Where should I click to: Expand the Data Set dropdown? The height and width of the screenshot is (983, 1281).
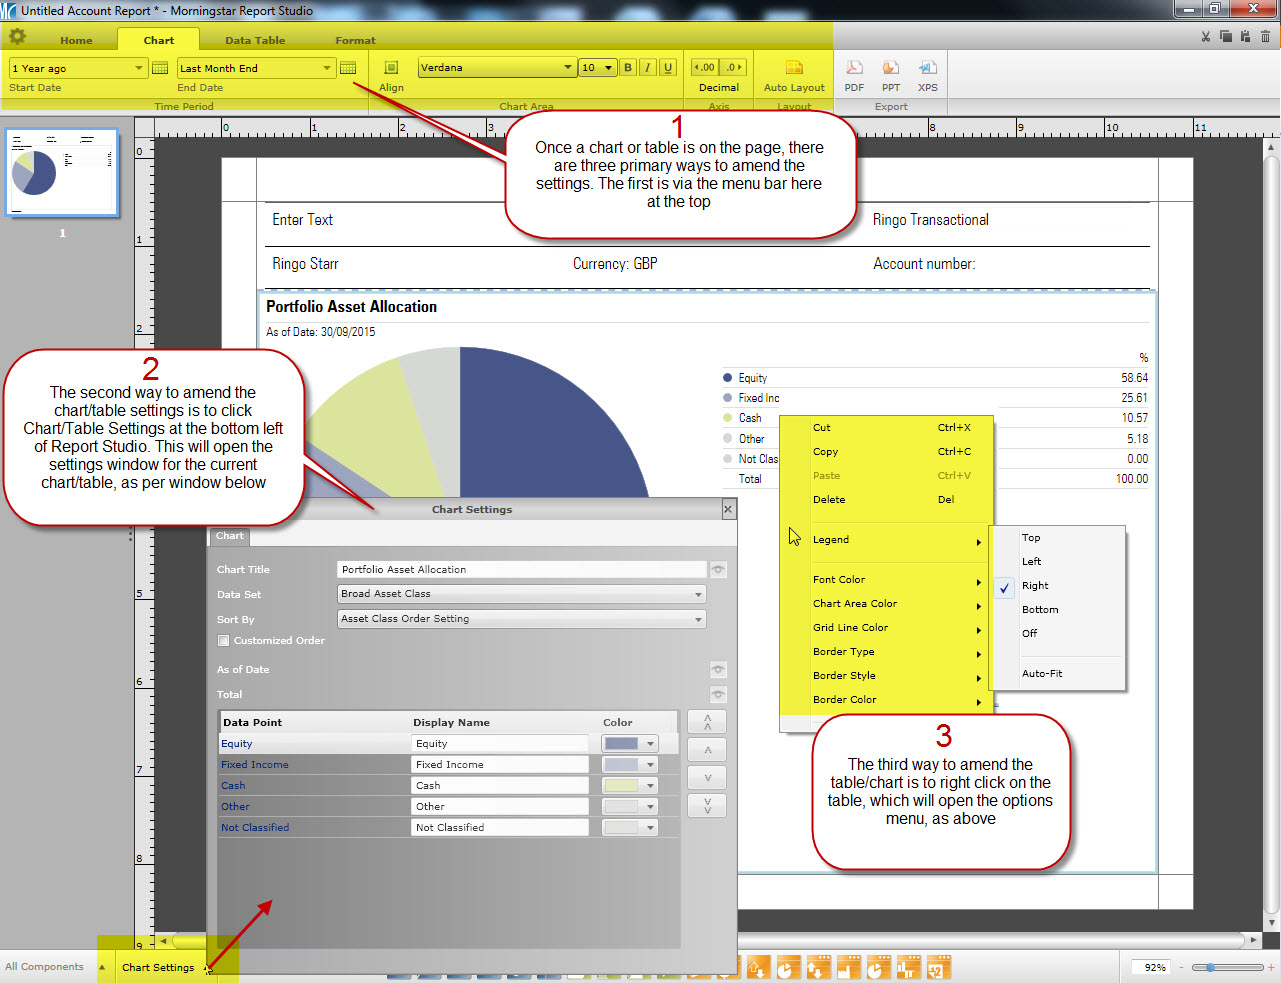tap(698, 594)
